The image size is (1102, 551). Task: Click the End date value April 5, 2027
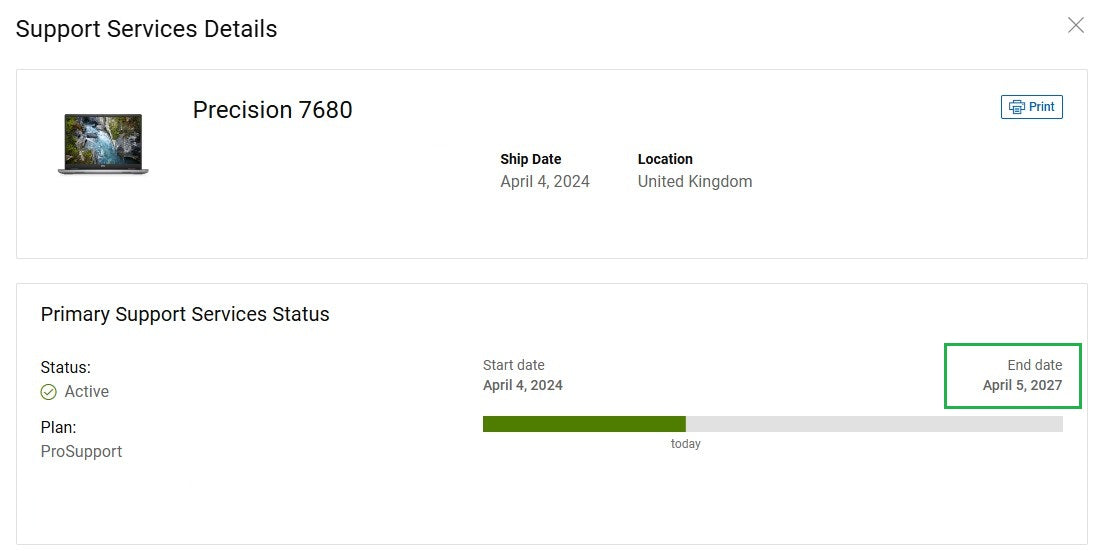1022,385
